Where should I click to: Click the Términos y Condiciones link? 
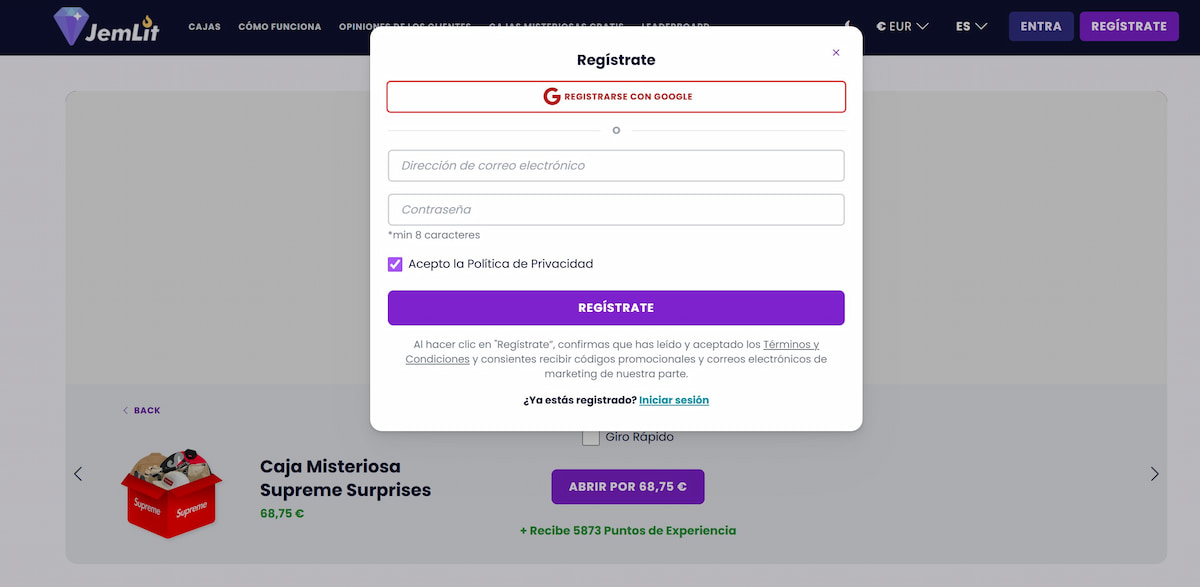click(790, 344)
